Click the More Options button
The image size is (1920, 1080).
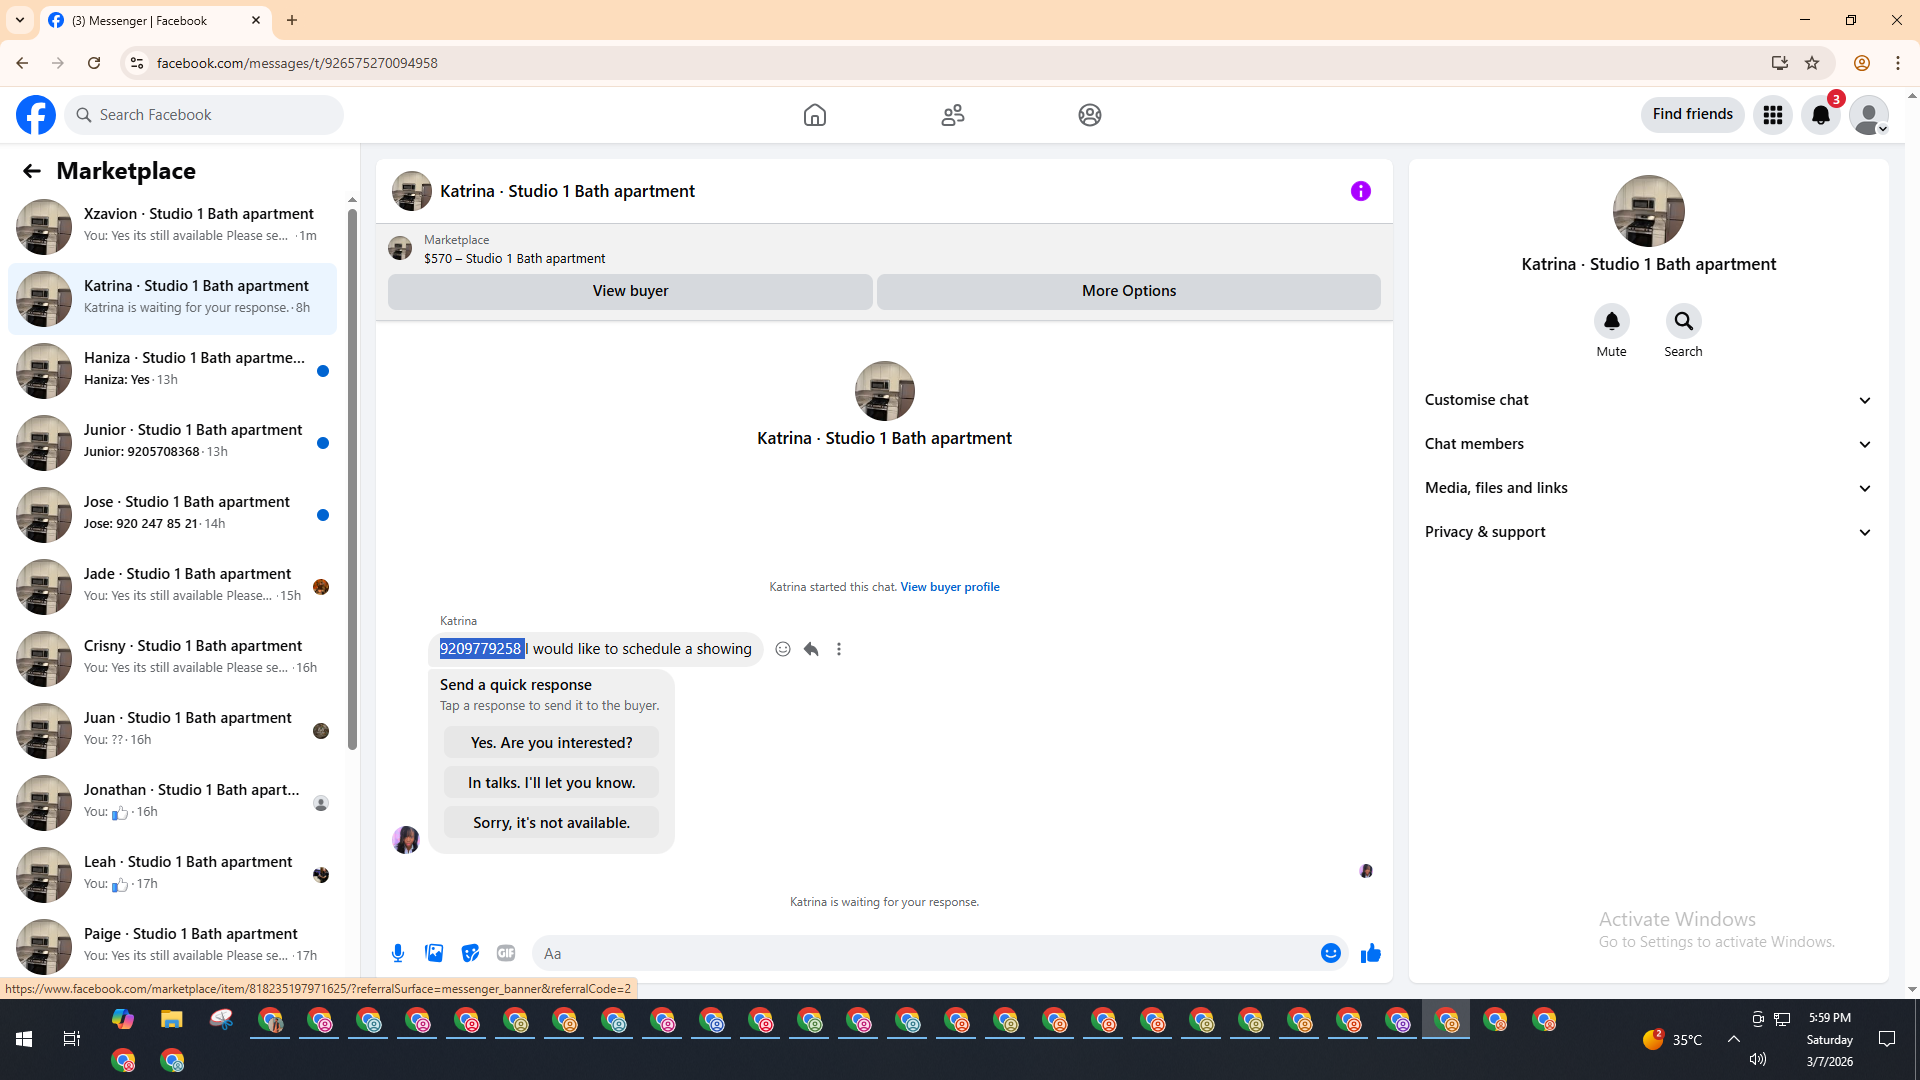(1129, 291)
